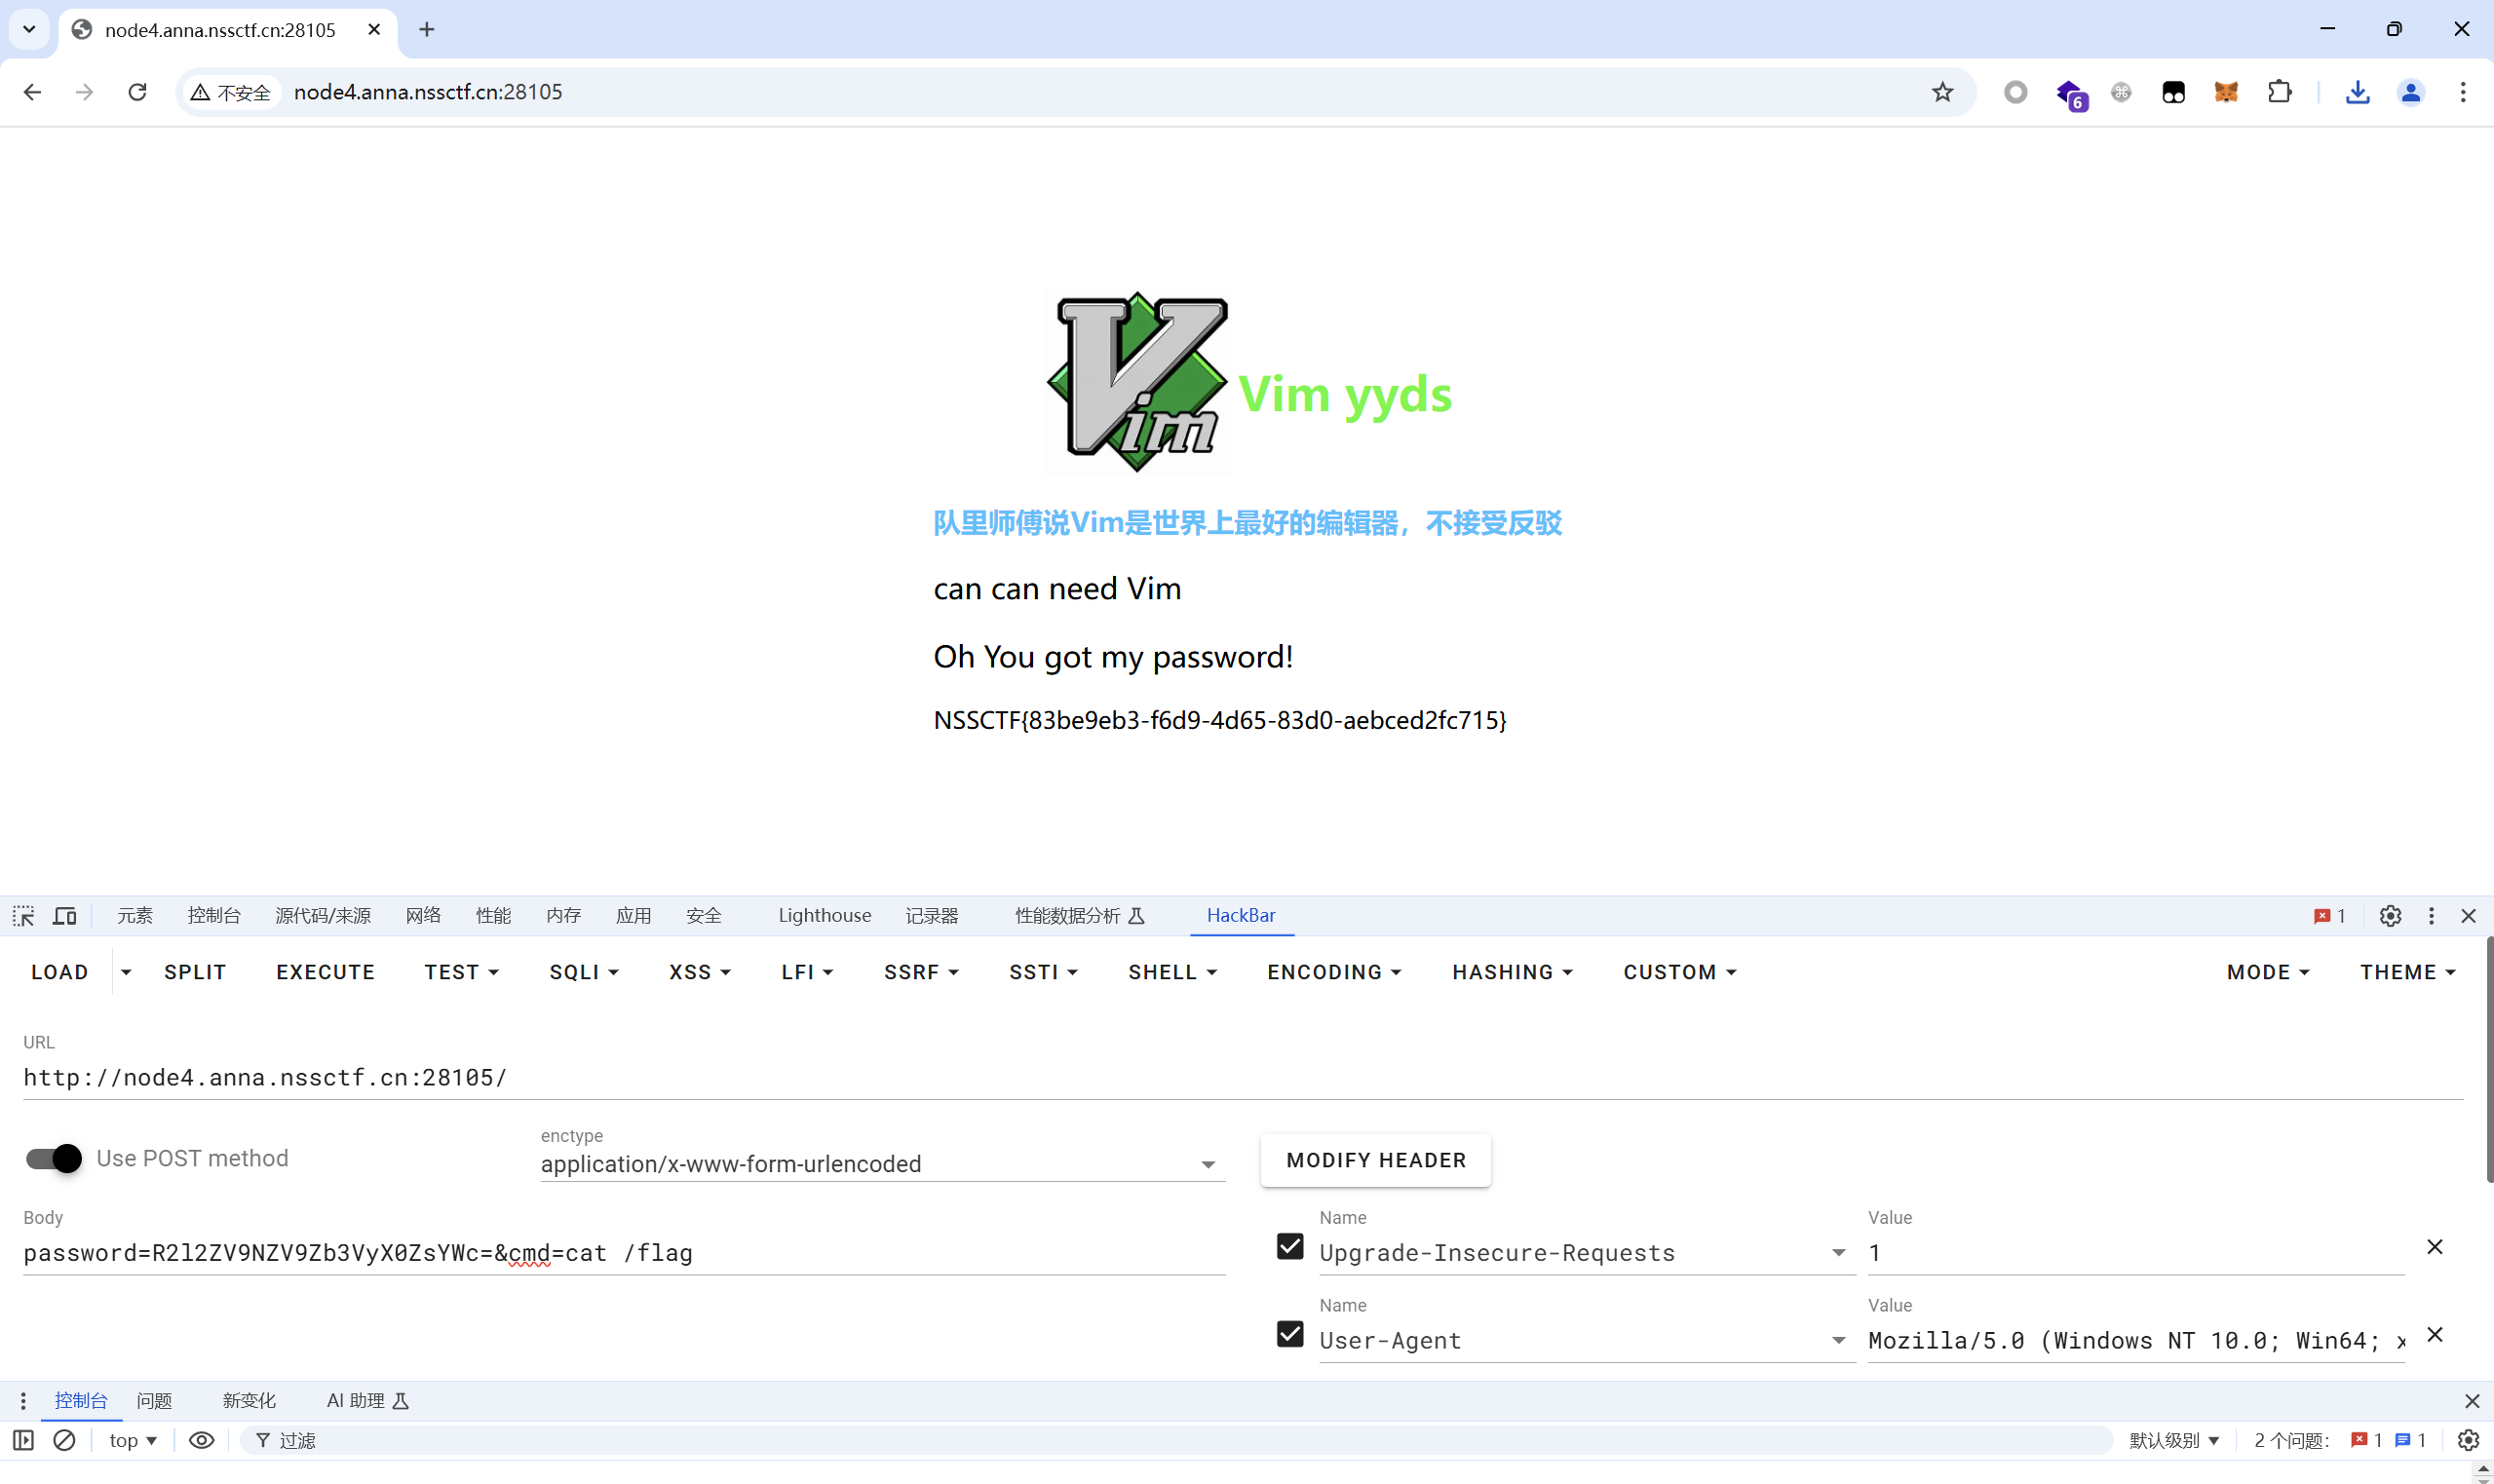Click the EXECUTE button
The height and width of the screenshot is (1484, 2494).
[325, 972]
